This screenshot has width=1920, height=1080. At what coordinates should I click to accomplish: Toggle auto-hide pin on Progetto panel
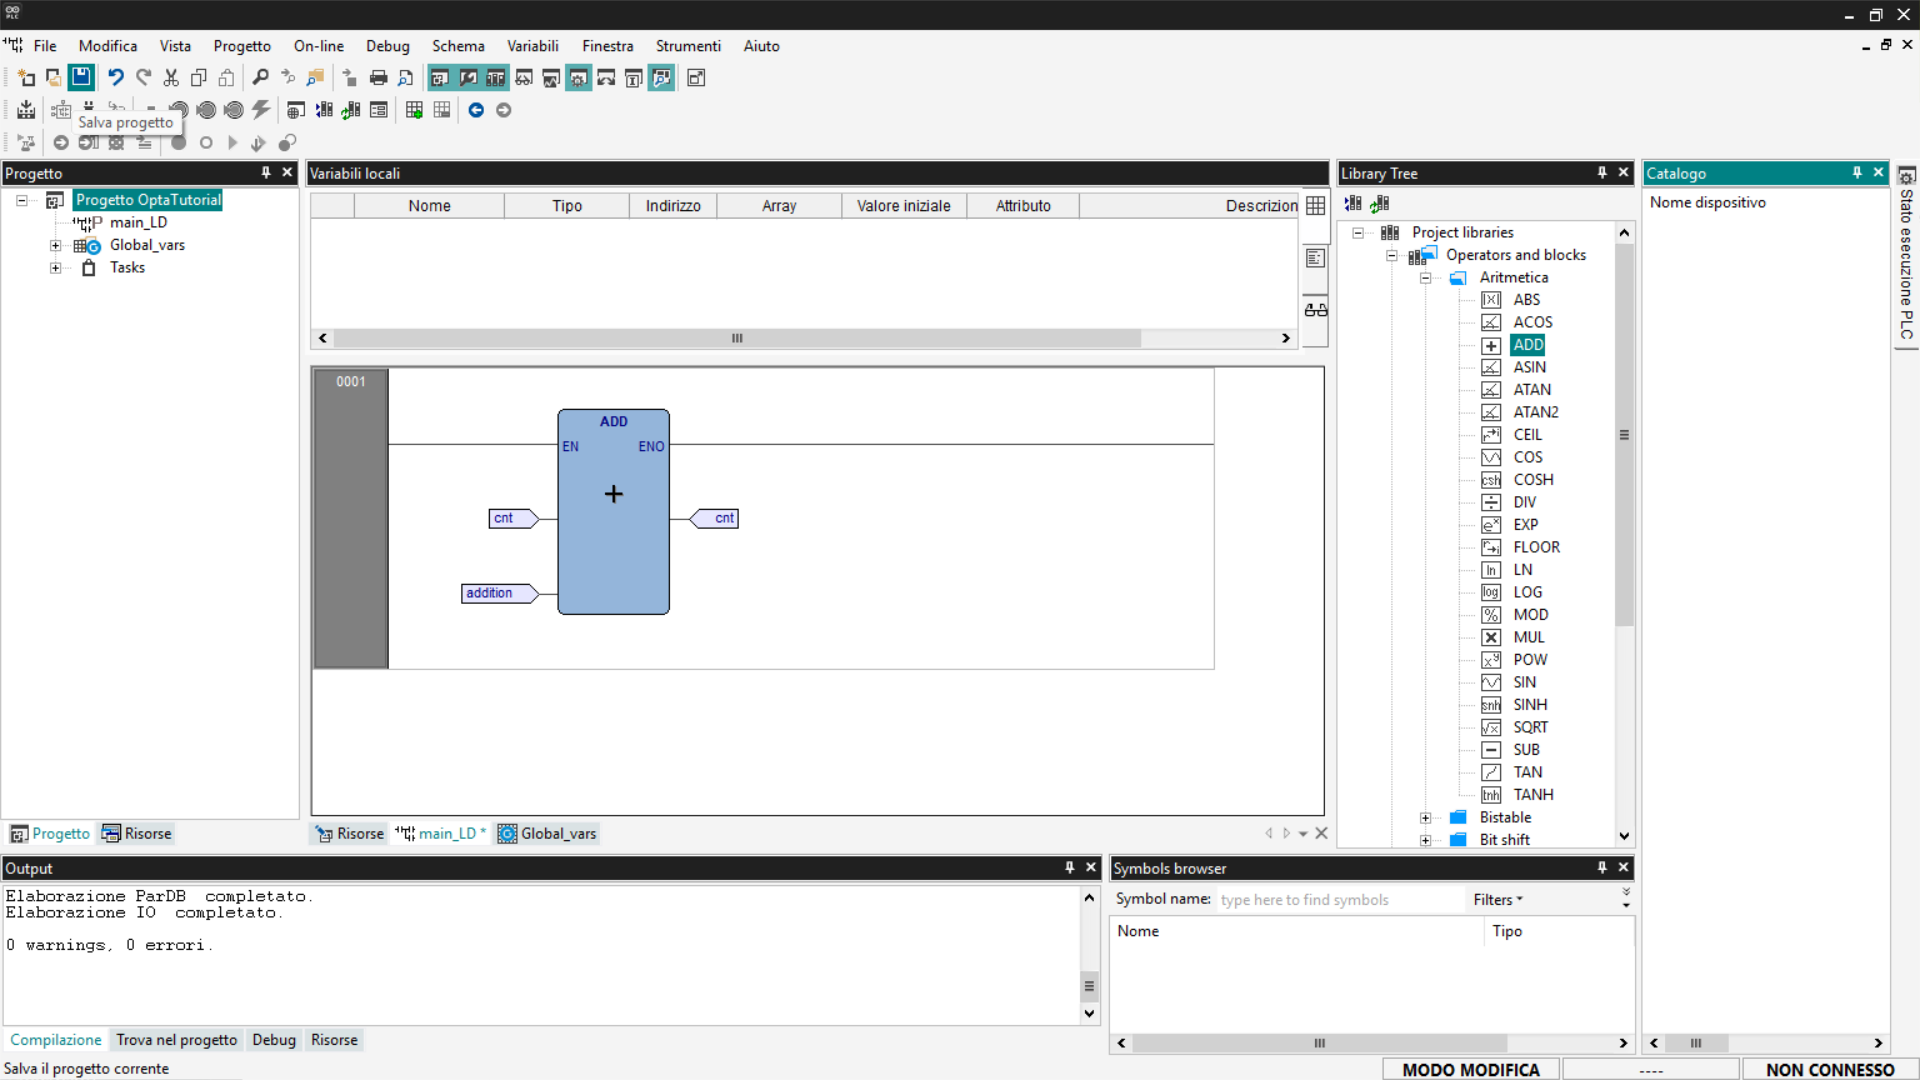point(266,172)
